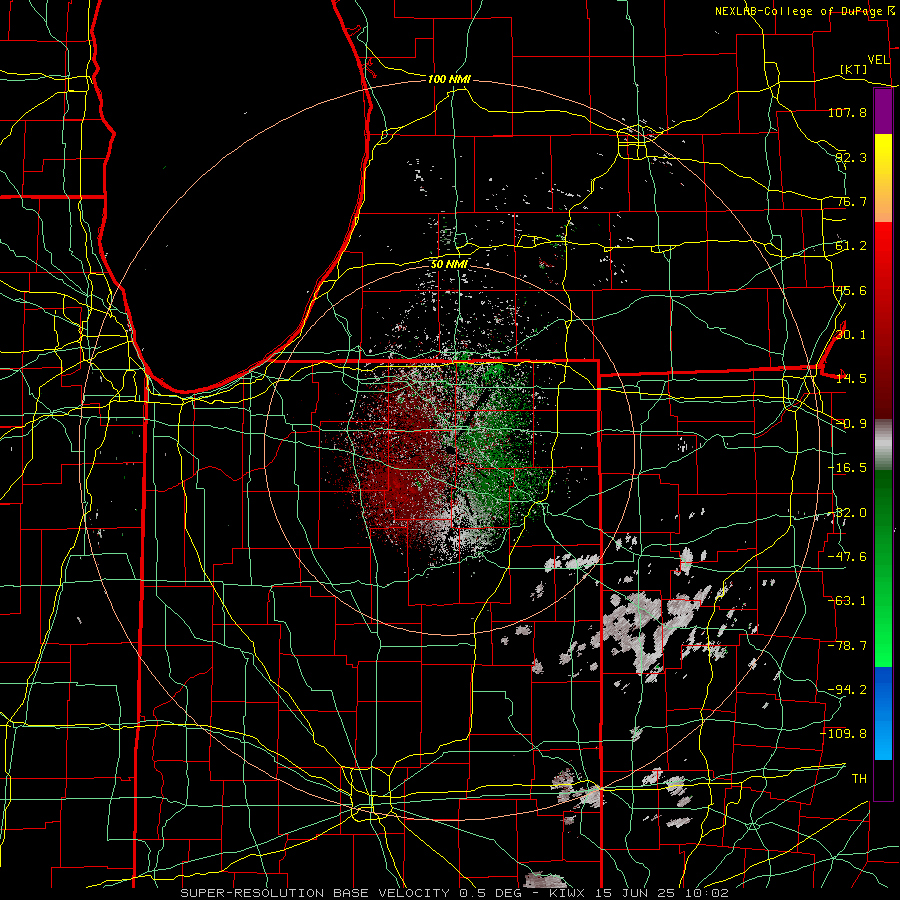Click the [KT] units label
The width and height of the screenshot is (900, 900).
tap(854, 70)
